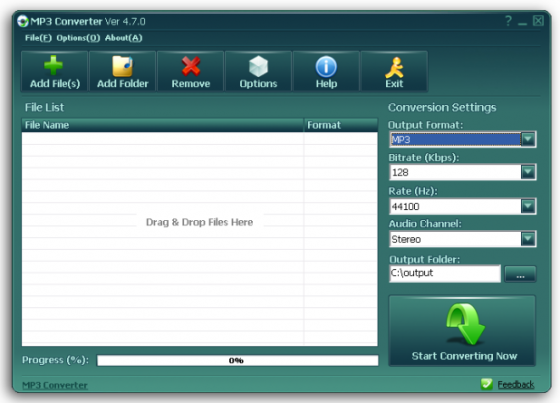Expand the Output Format dropdown

tap(528, 139)
